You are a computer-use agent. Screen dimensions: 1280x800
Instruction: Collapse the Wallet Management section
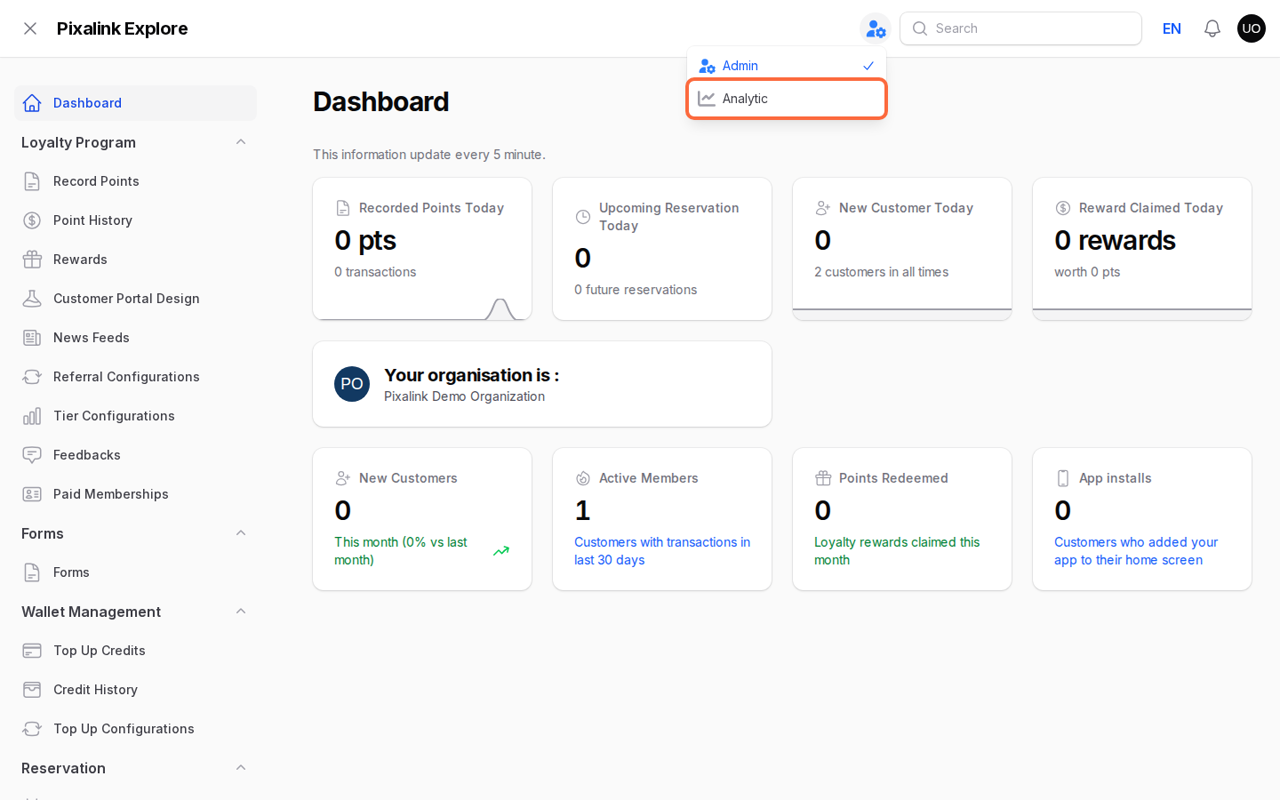(x=240, y=611)
